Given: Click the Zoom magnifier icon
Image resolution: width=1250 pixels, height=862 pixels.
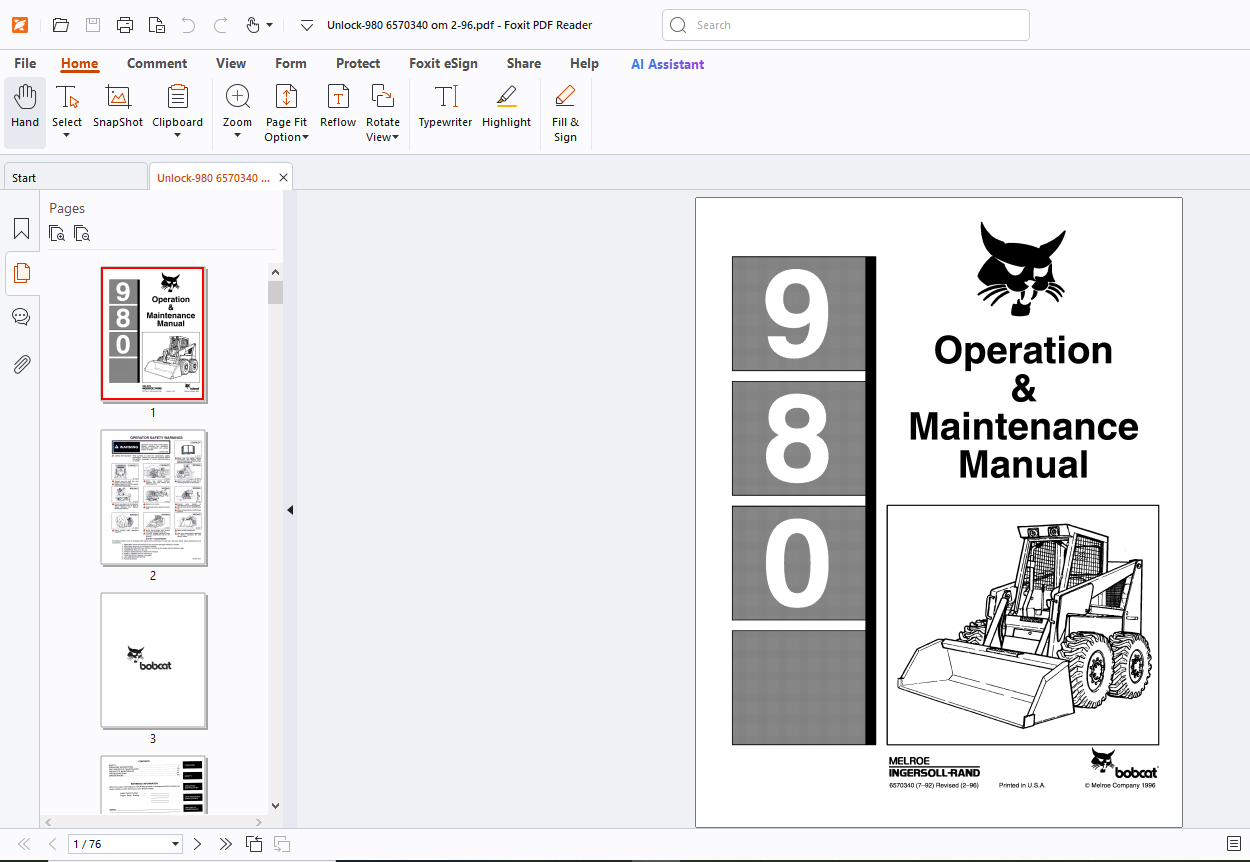Looking at the screenshot, I should (237, 97).
